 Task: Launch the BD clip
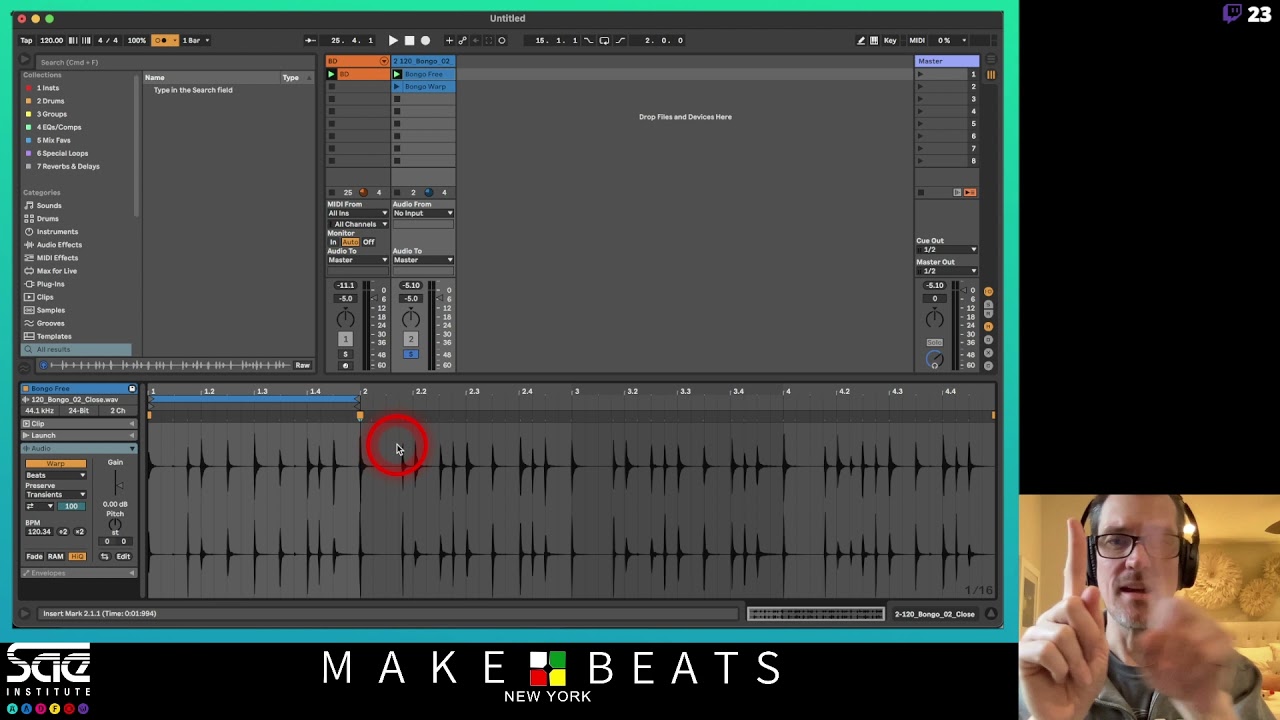pos(332,74)
